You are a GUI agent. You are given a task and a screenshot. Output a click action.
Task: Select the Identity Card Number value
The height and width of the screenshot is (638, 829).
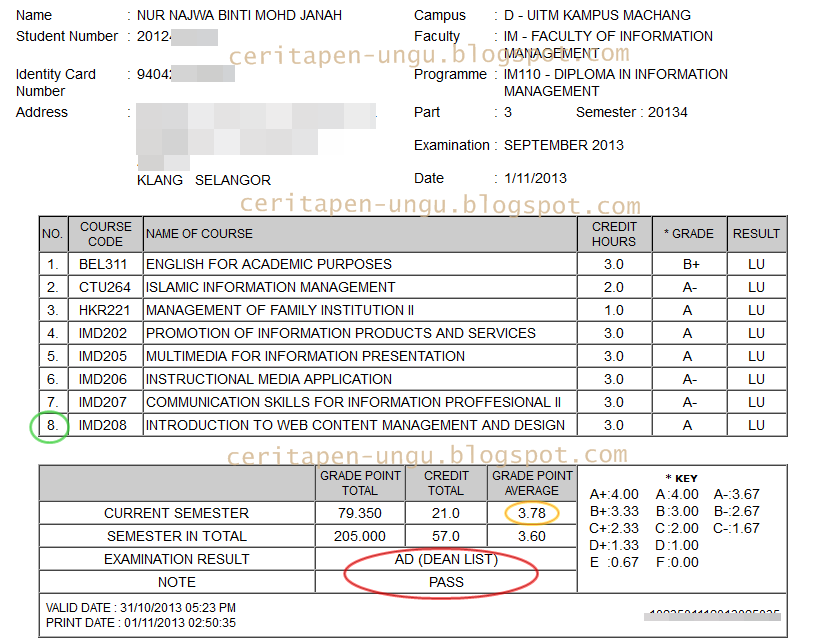175,74
